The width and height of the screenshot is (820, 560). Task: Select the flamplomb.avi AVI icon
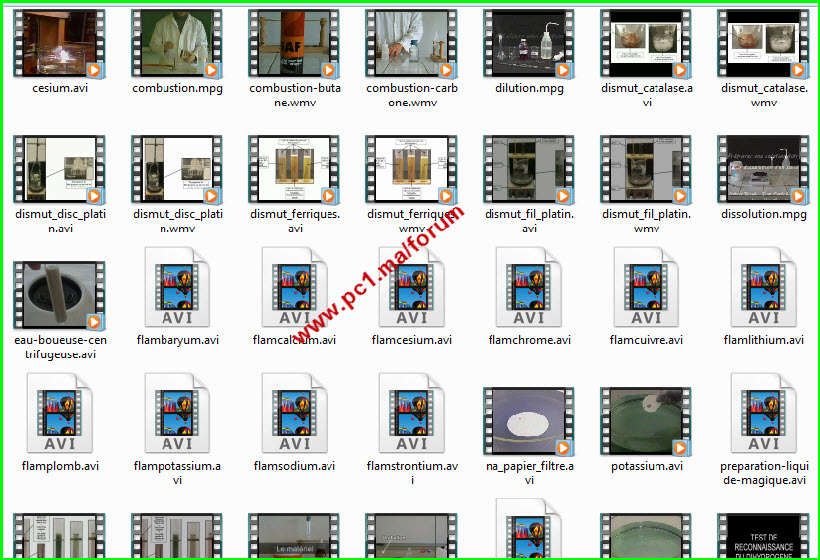tap(60, 413)
